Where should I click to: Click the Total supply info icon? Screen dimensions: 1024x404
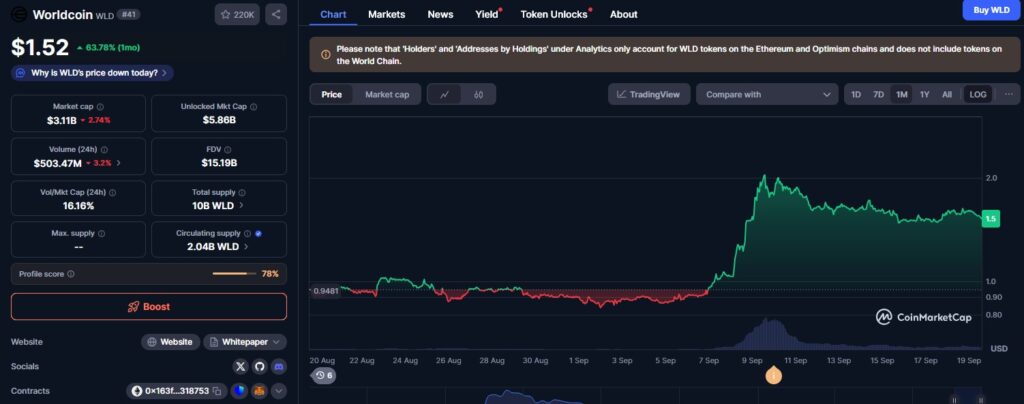242,193
